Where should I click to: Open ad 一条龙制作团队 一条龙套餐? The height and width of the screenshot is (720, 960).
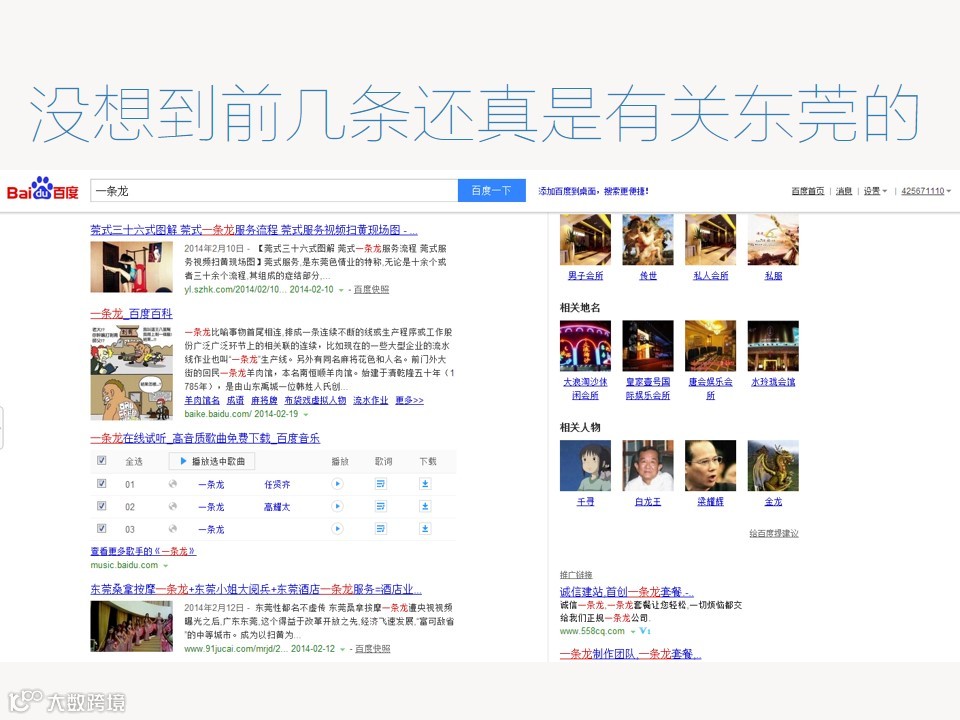[631, 654]
